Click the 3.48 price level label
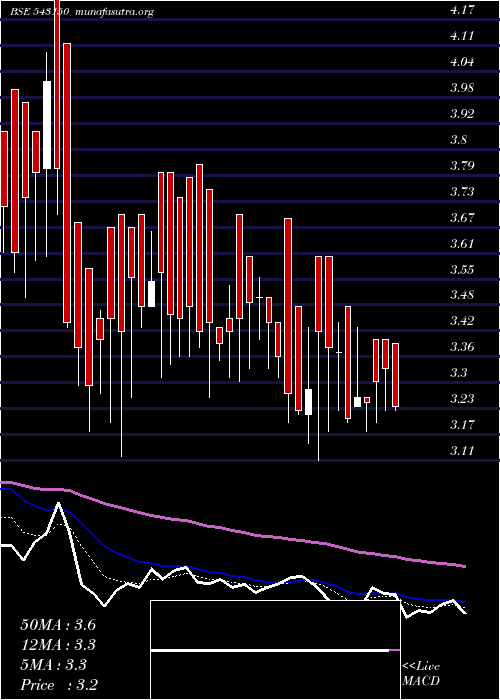 tap(462, 295)
